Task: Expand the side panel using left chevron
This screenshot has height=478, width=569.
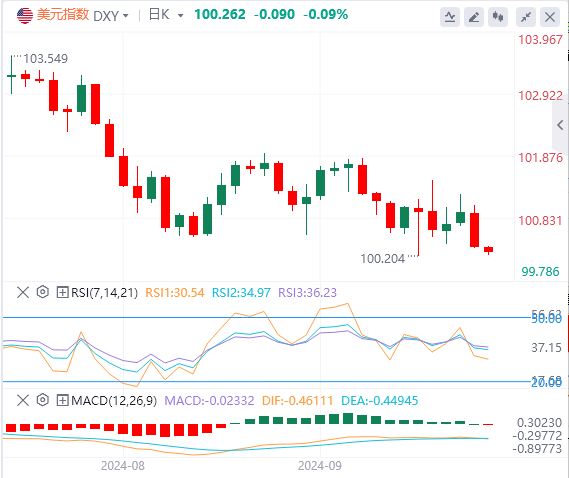Action: tap(560, 125)
